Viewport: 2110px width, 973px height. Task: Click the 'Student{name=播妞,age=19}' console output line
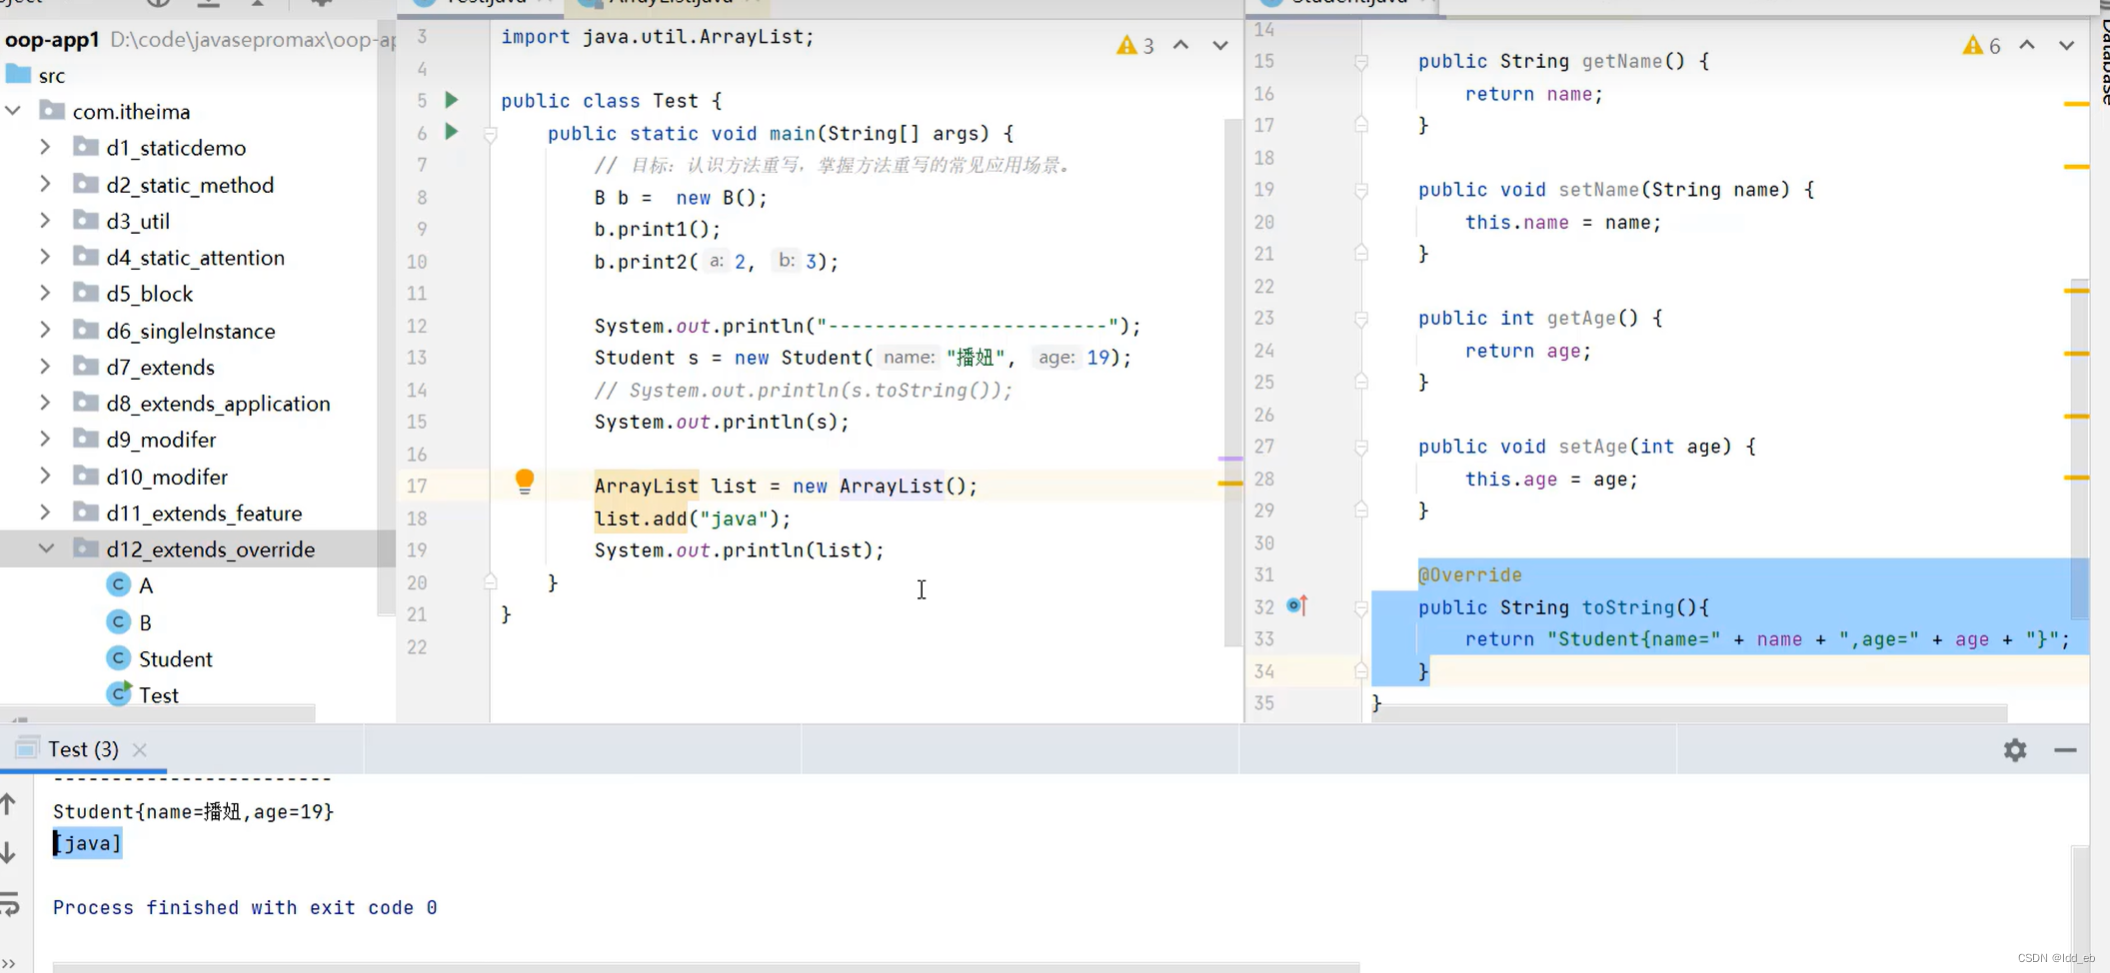coord(193,811)
